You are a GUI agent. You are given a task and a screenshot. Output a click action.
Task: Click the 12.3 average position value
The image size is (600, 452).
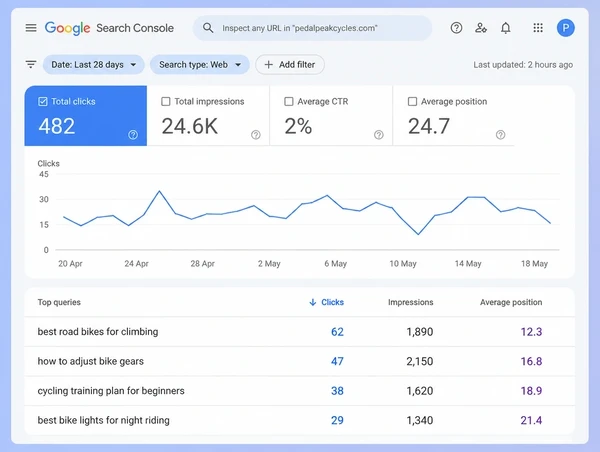click(x=531, y=332)
